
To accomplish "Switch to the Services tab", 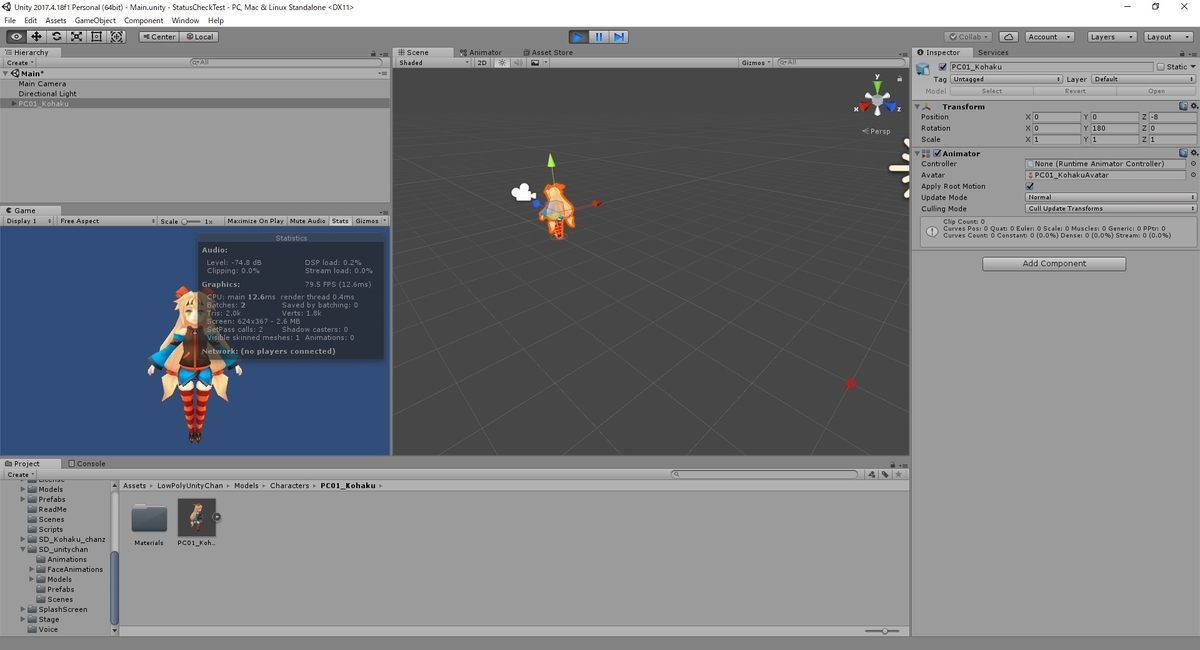I will click(x=993, y=52).
